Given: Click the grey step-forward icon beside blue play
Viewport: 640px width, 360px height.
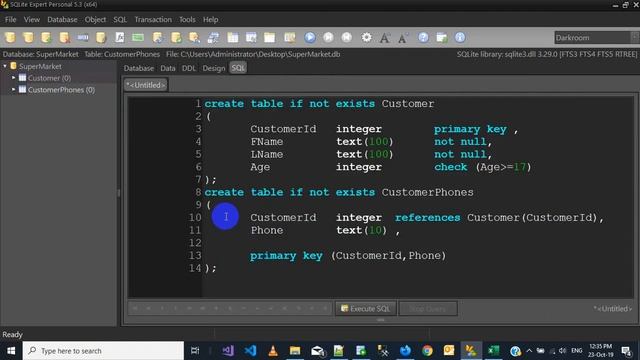Looking at the screenshot, I should point(328,38).
